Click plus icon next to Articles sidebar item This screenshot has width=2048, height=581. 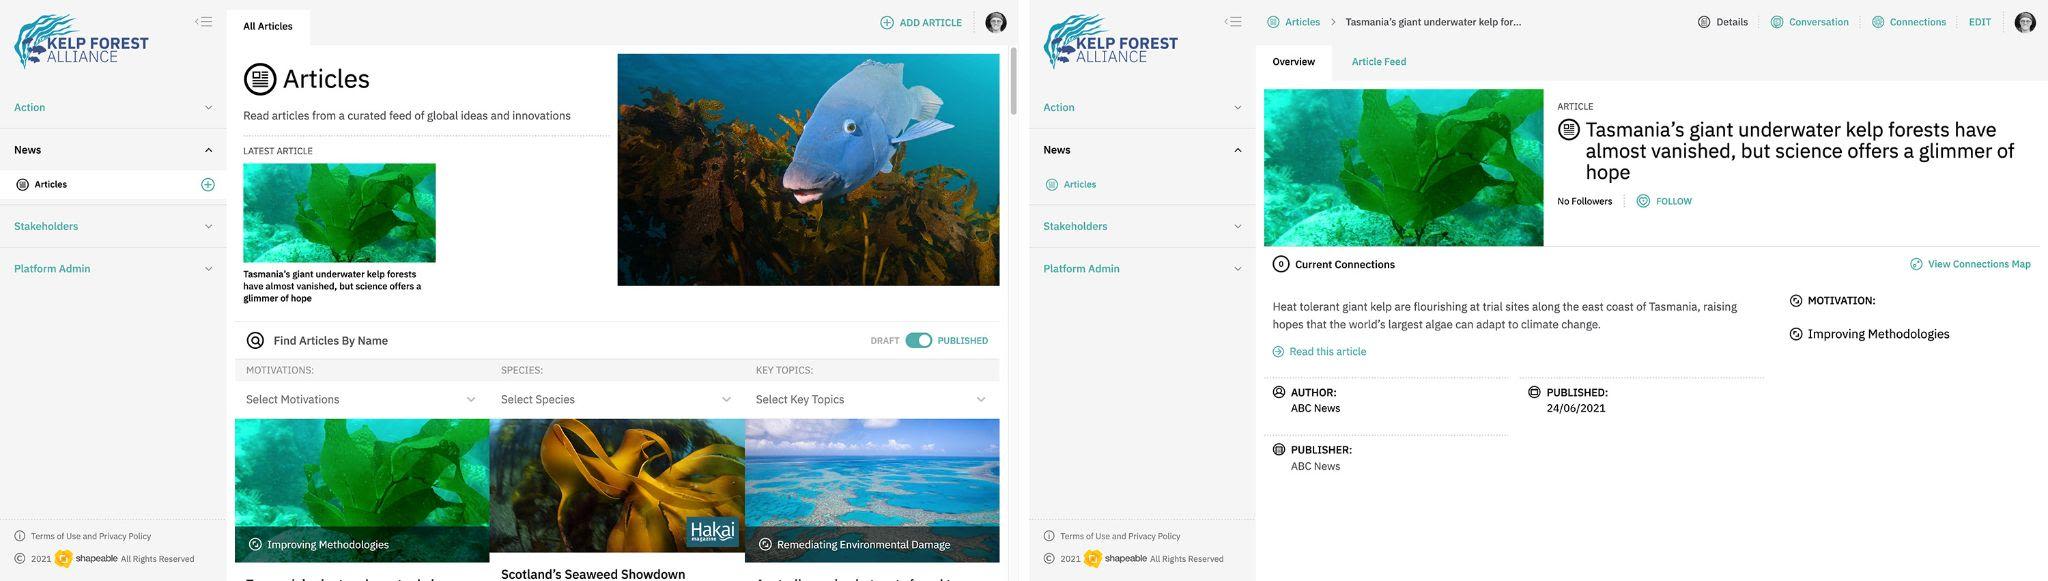point(208,184)
